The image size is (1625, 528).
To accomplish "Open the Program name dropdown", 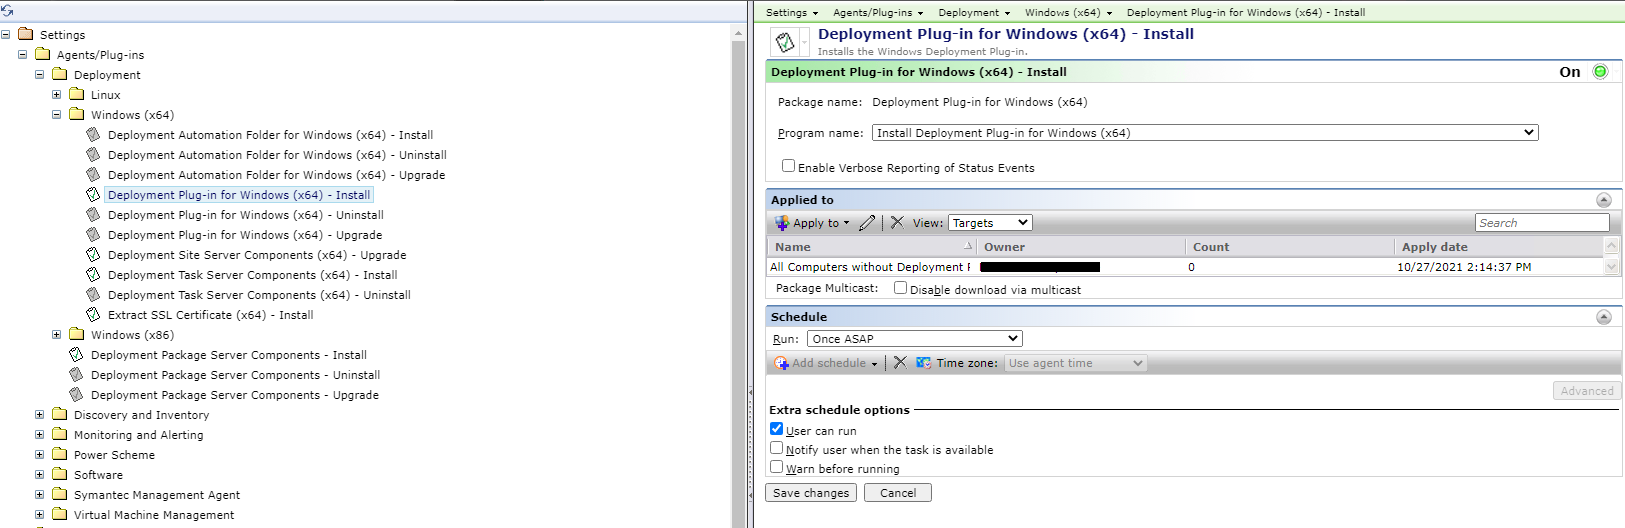I will coord(1205,133).
